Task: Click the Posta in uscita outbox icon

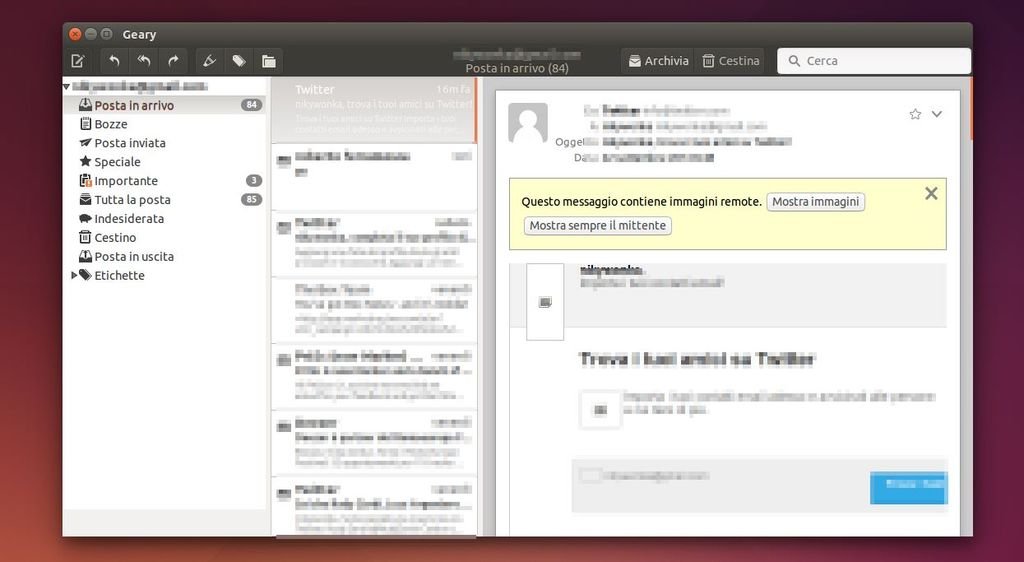Action: (x=85, y=256)
